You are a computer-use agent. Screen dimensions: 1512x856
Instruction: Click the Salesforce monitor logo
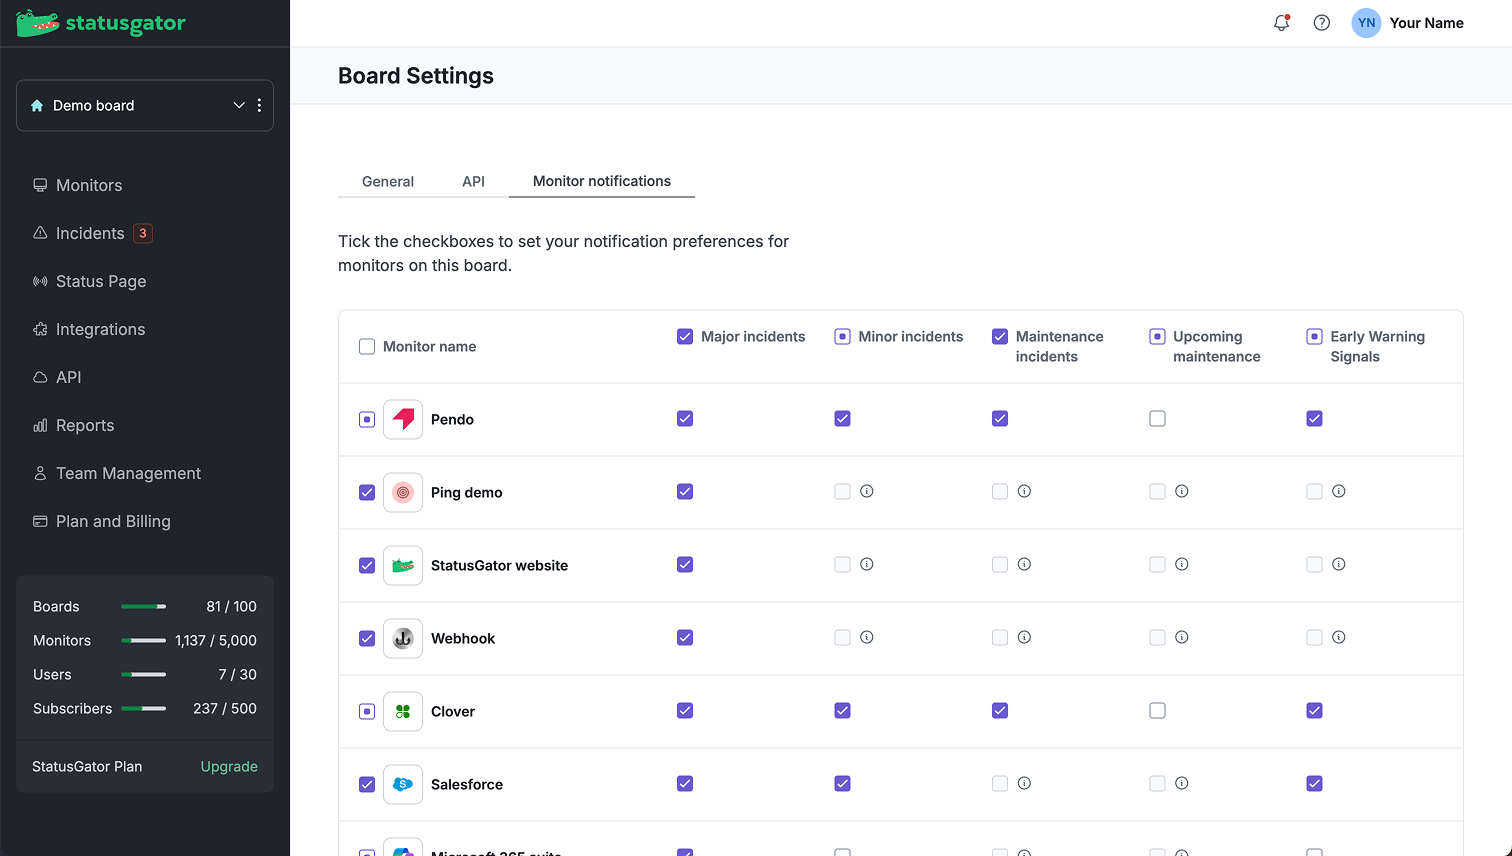point(403,784)
